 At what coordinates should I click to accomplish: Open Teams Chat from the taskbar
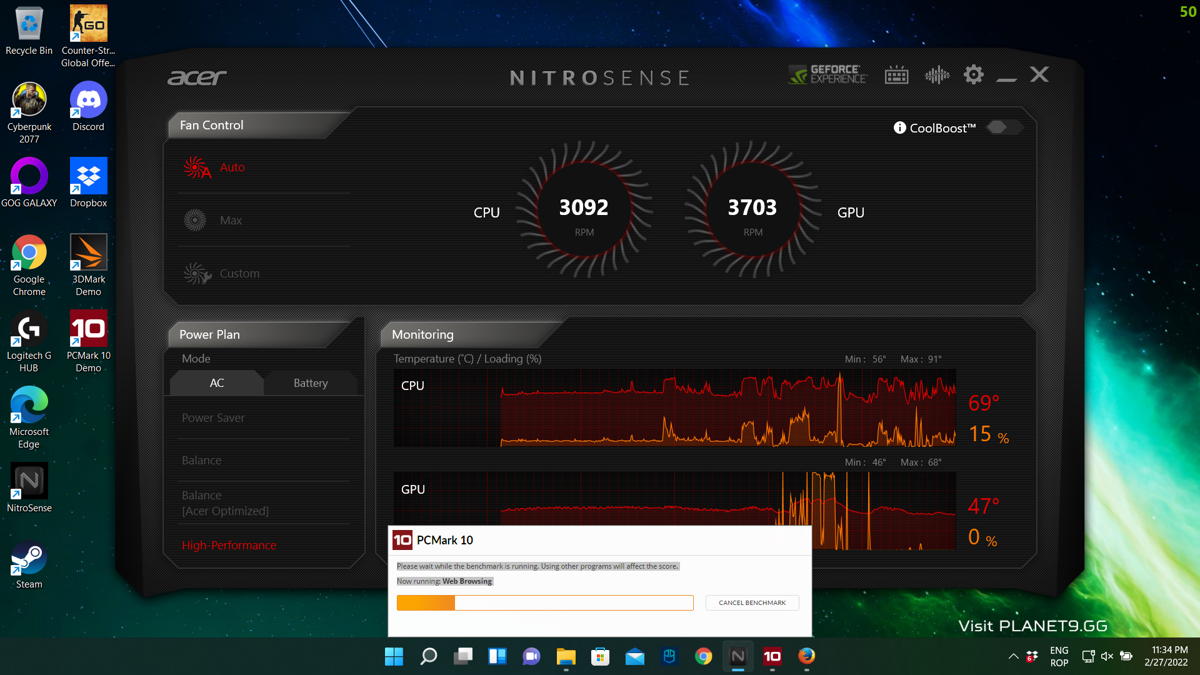pyautogui.click(x=532, y=656)
